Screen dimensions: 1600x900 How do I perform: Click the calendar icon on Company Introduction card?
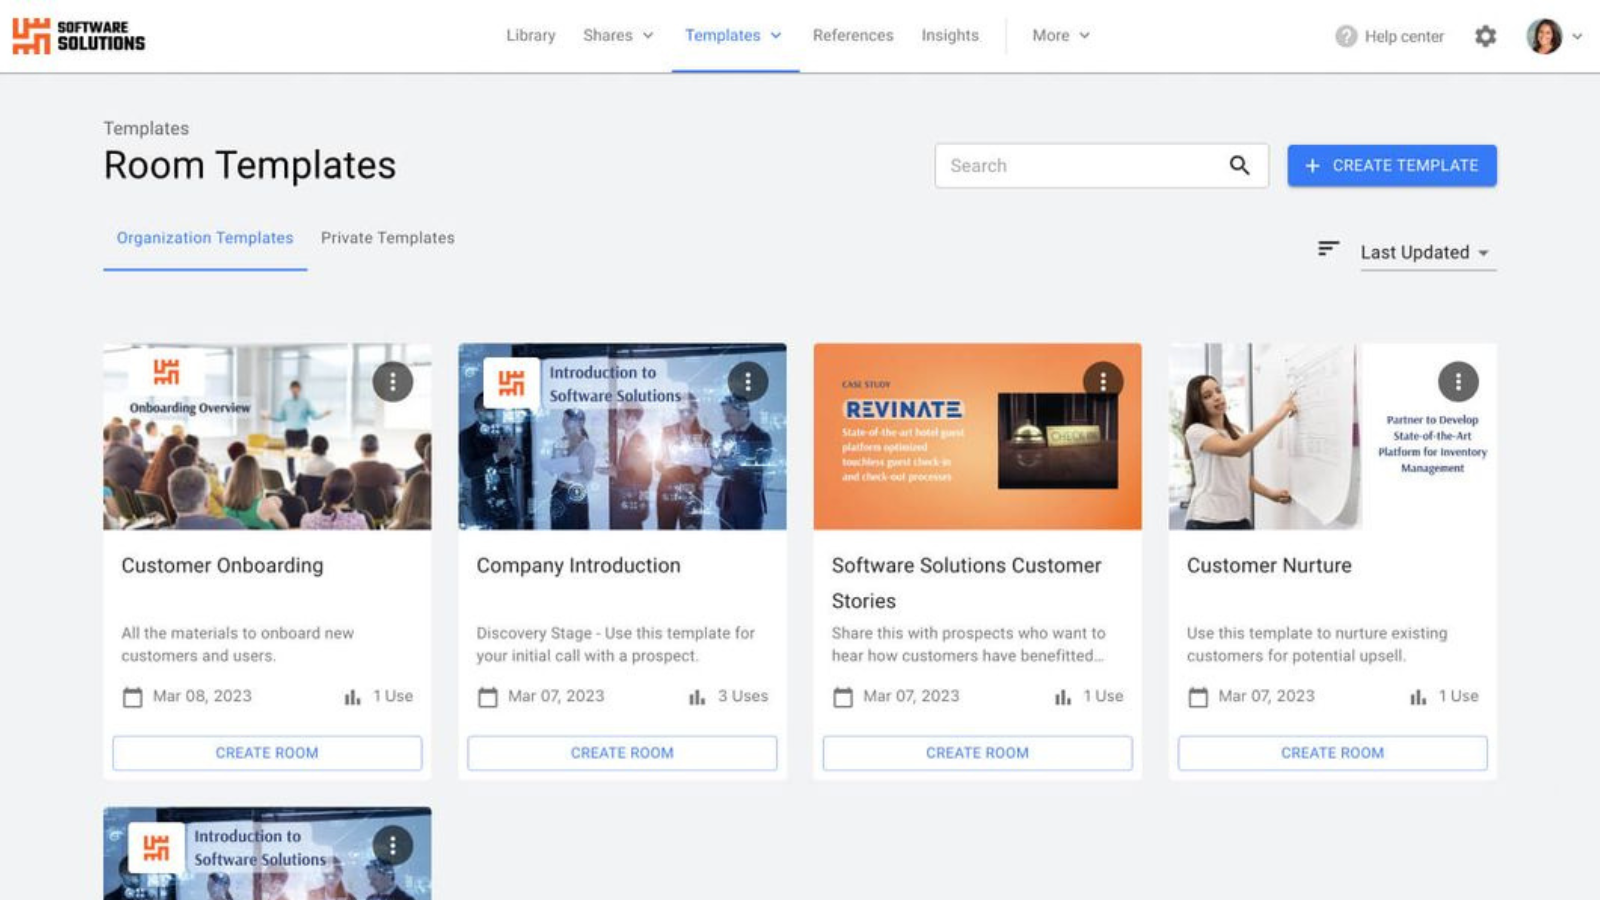pos(487,696)
